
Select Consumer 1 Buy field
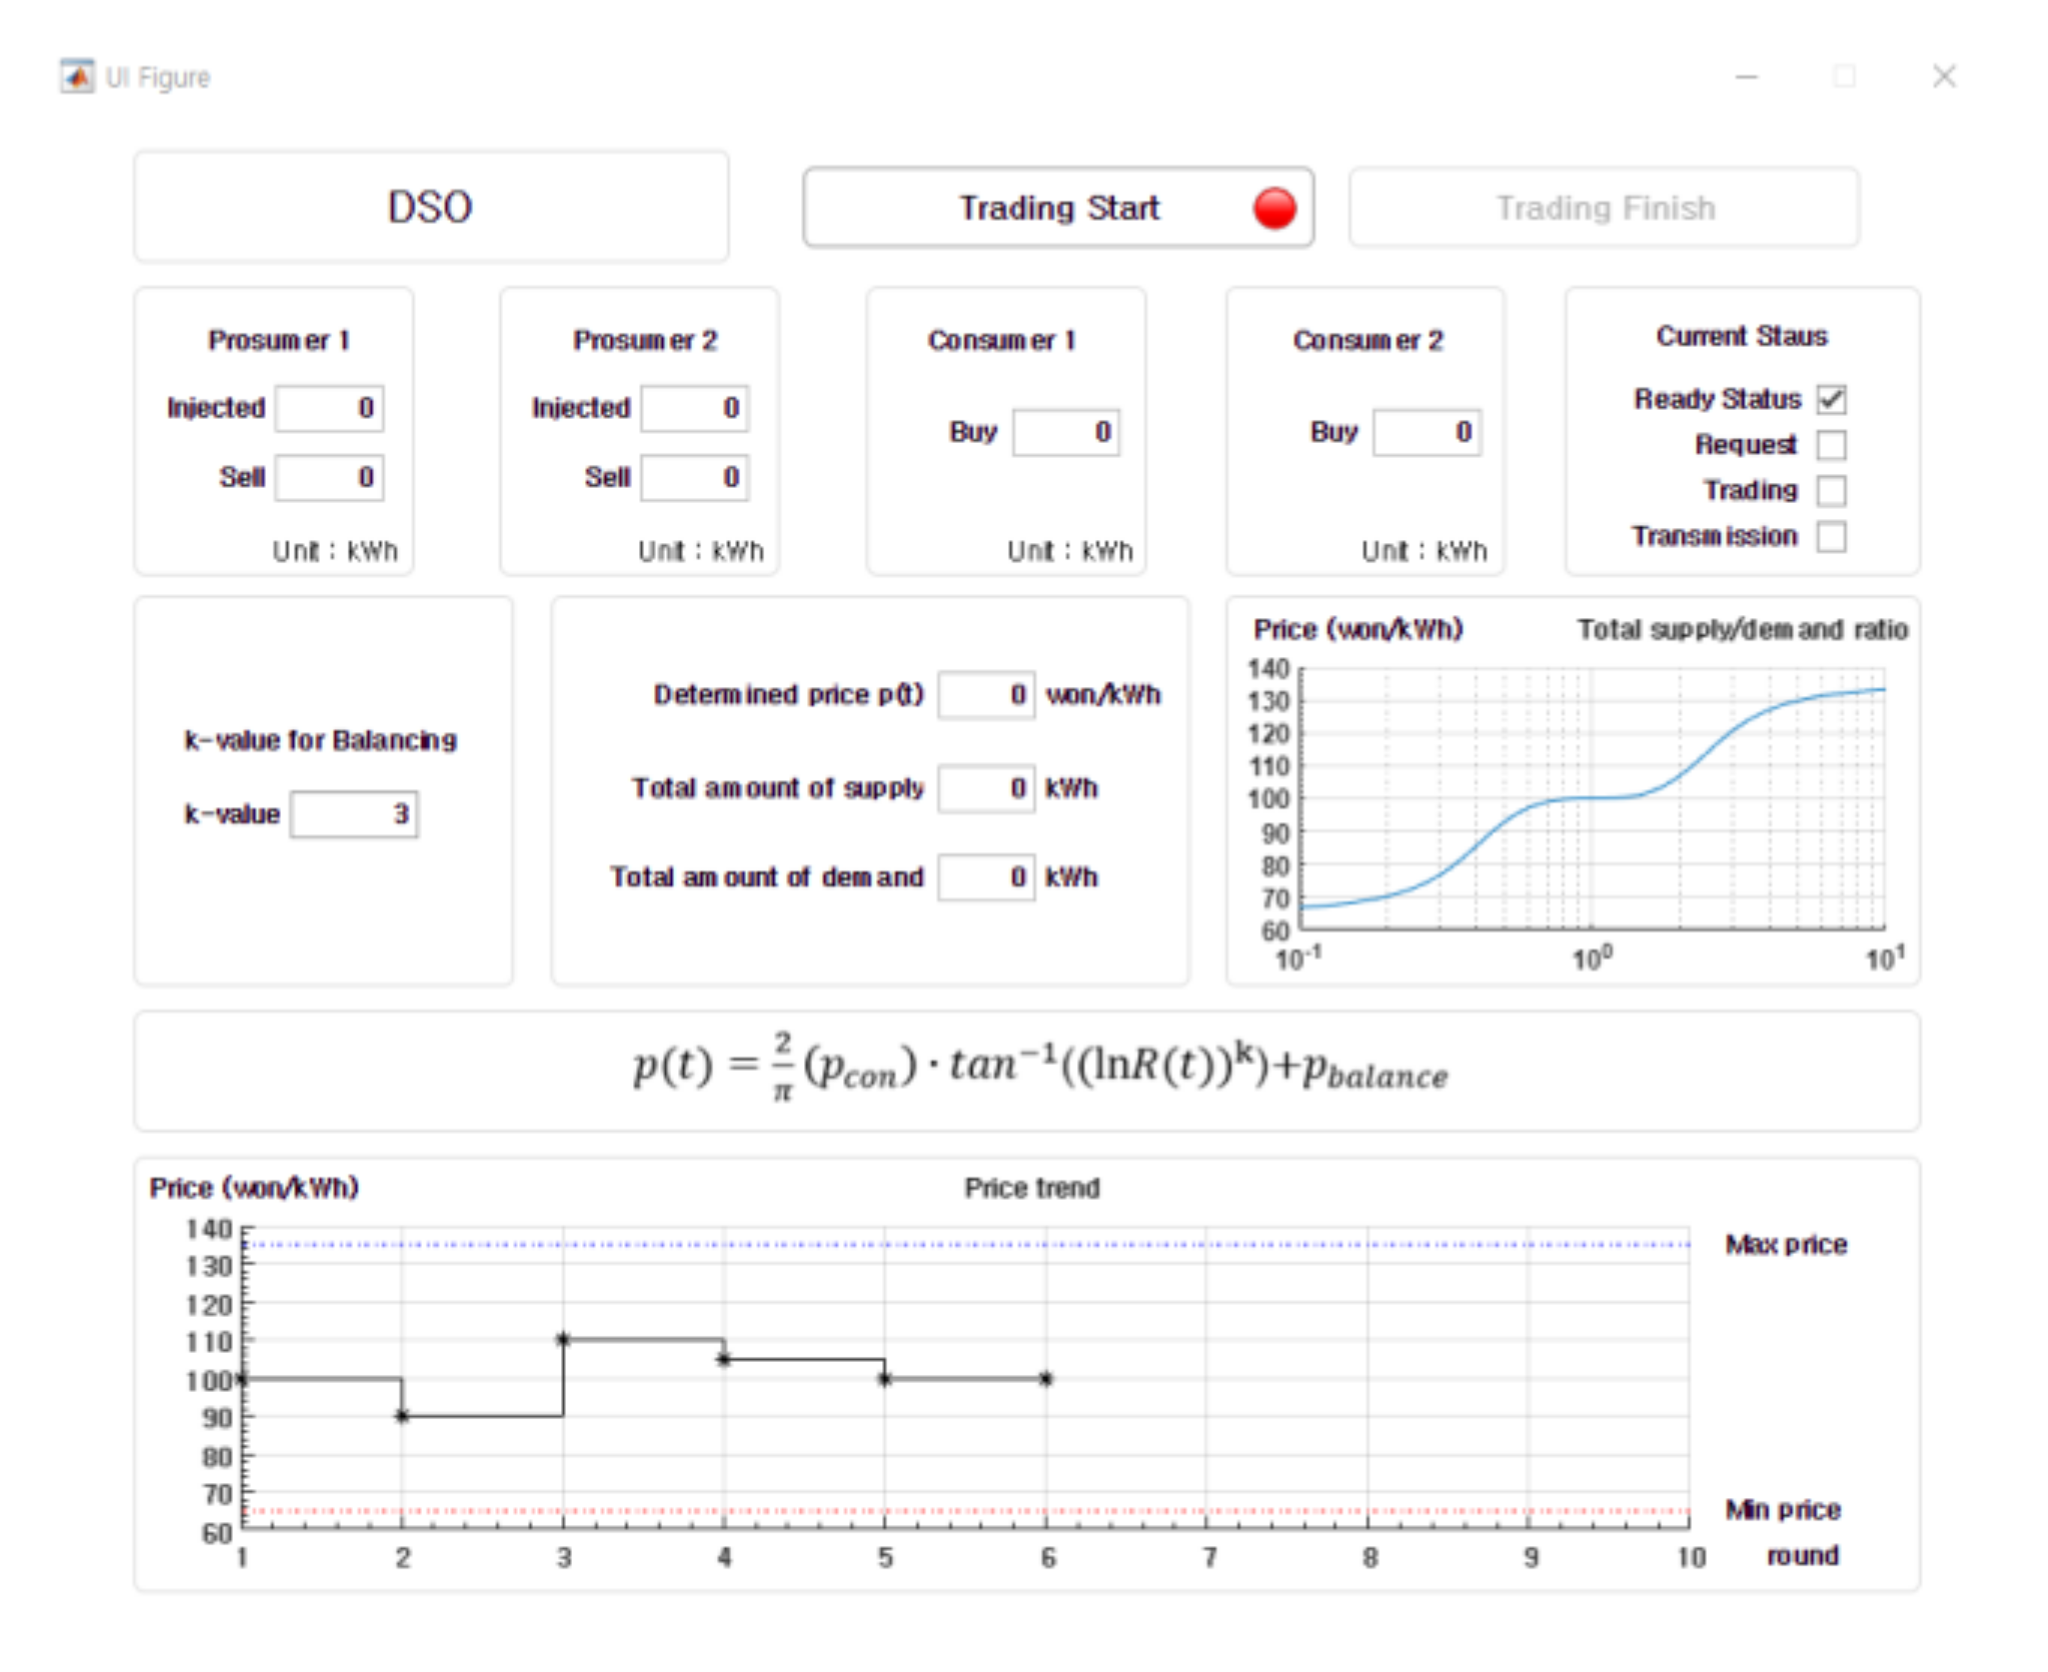pos(1065,432)
